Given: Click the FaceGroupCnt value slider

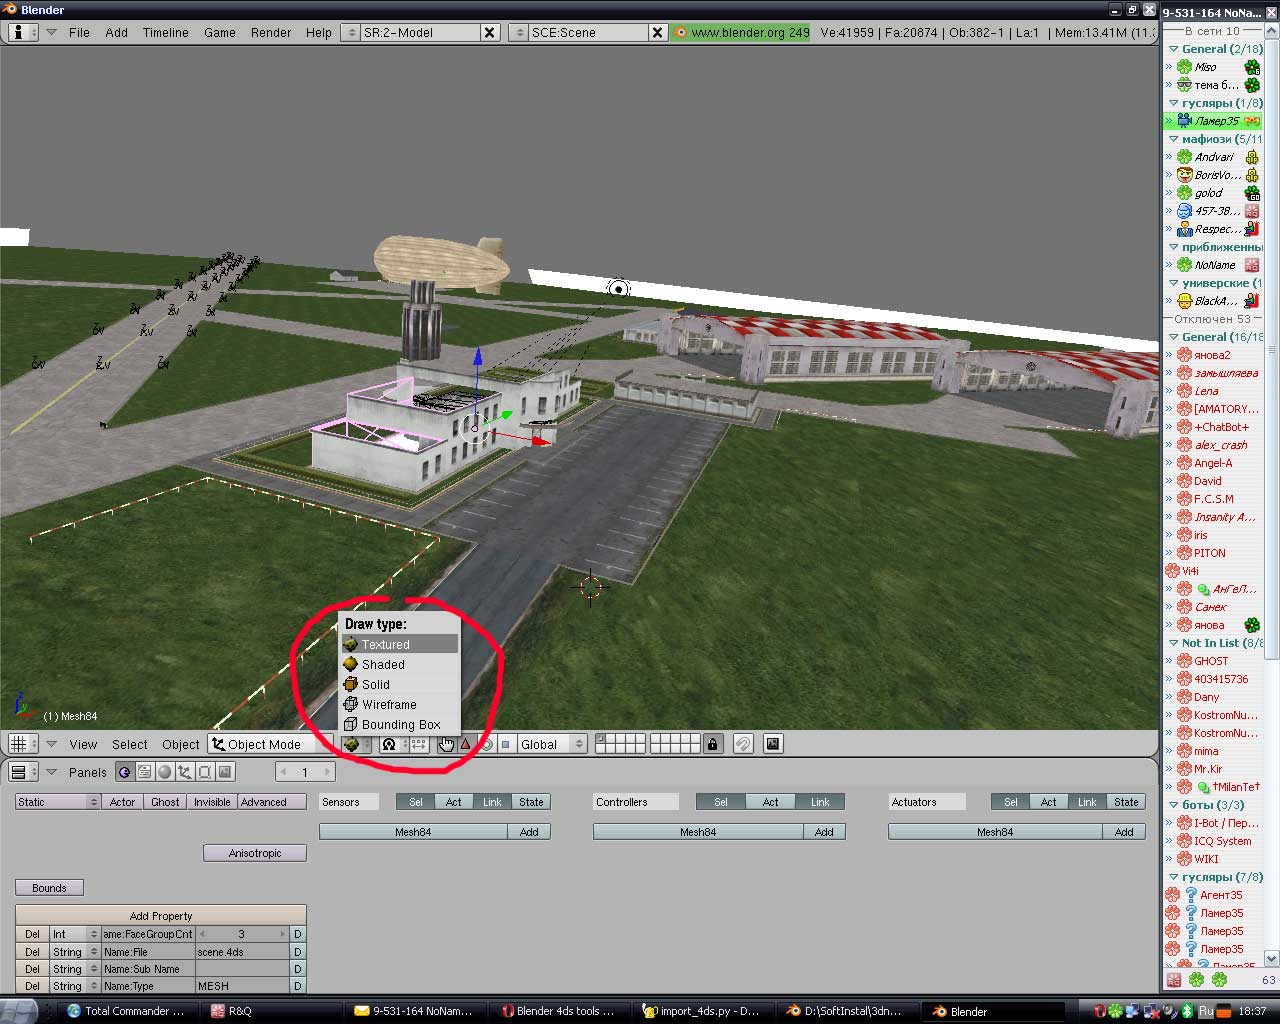Looking at the screenshot, I should [x=241, y=934].
